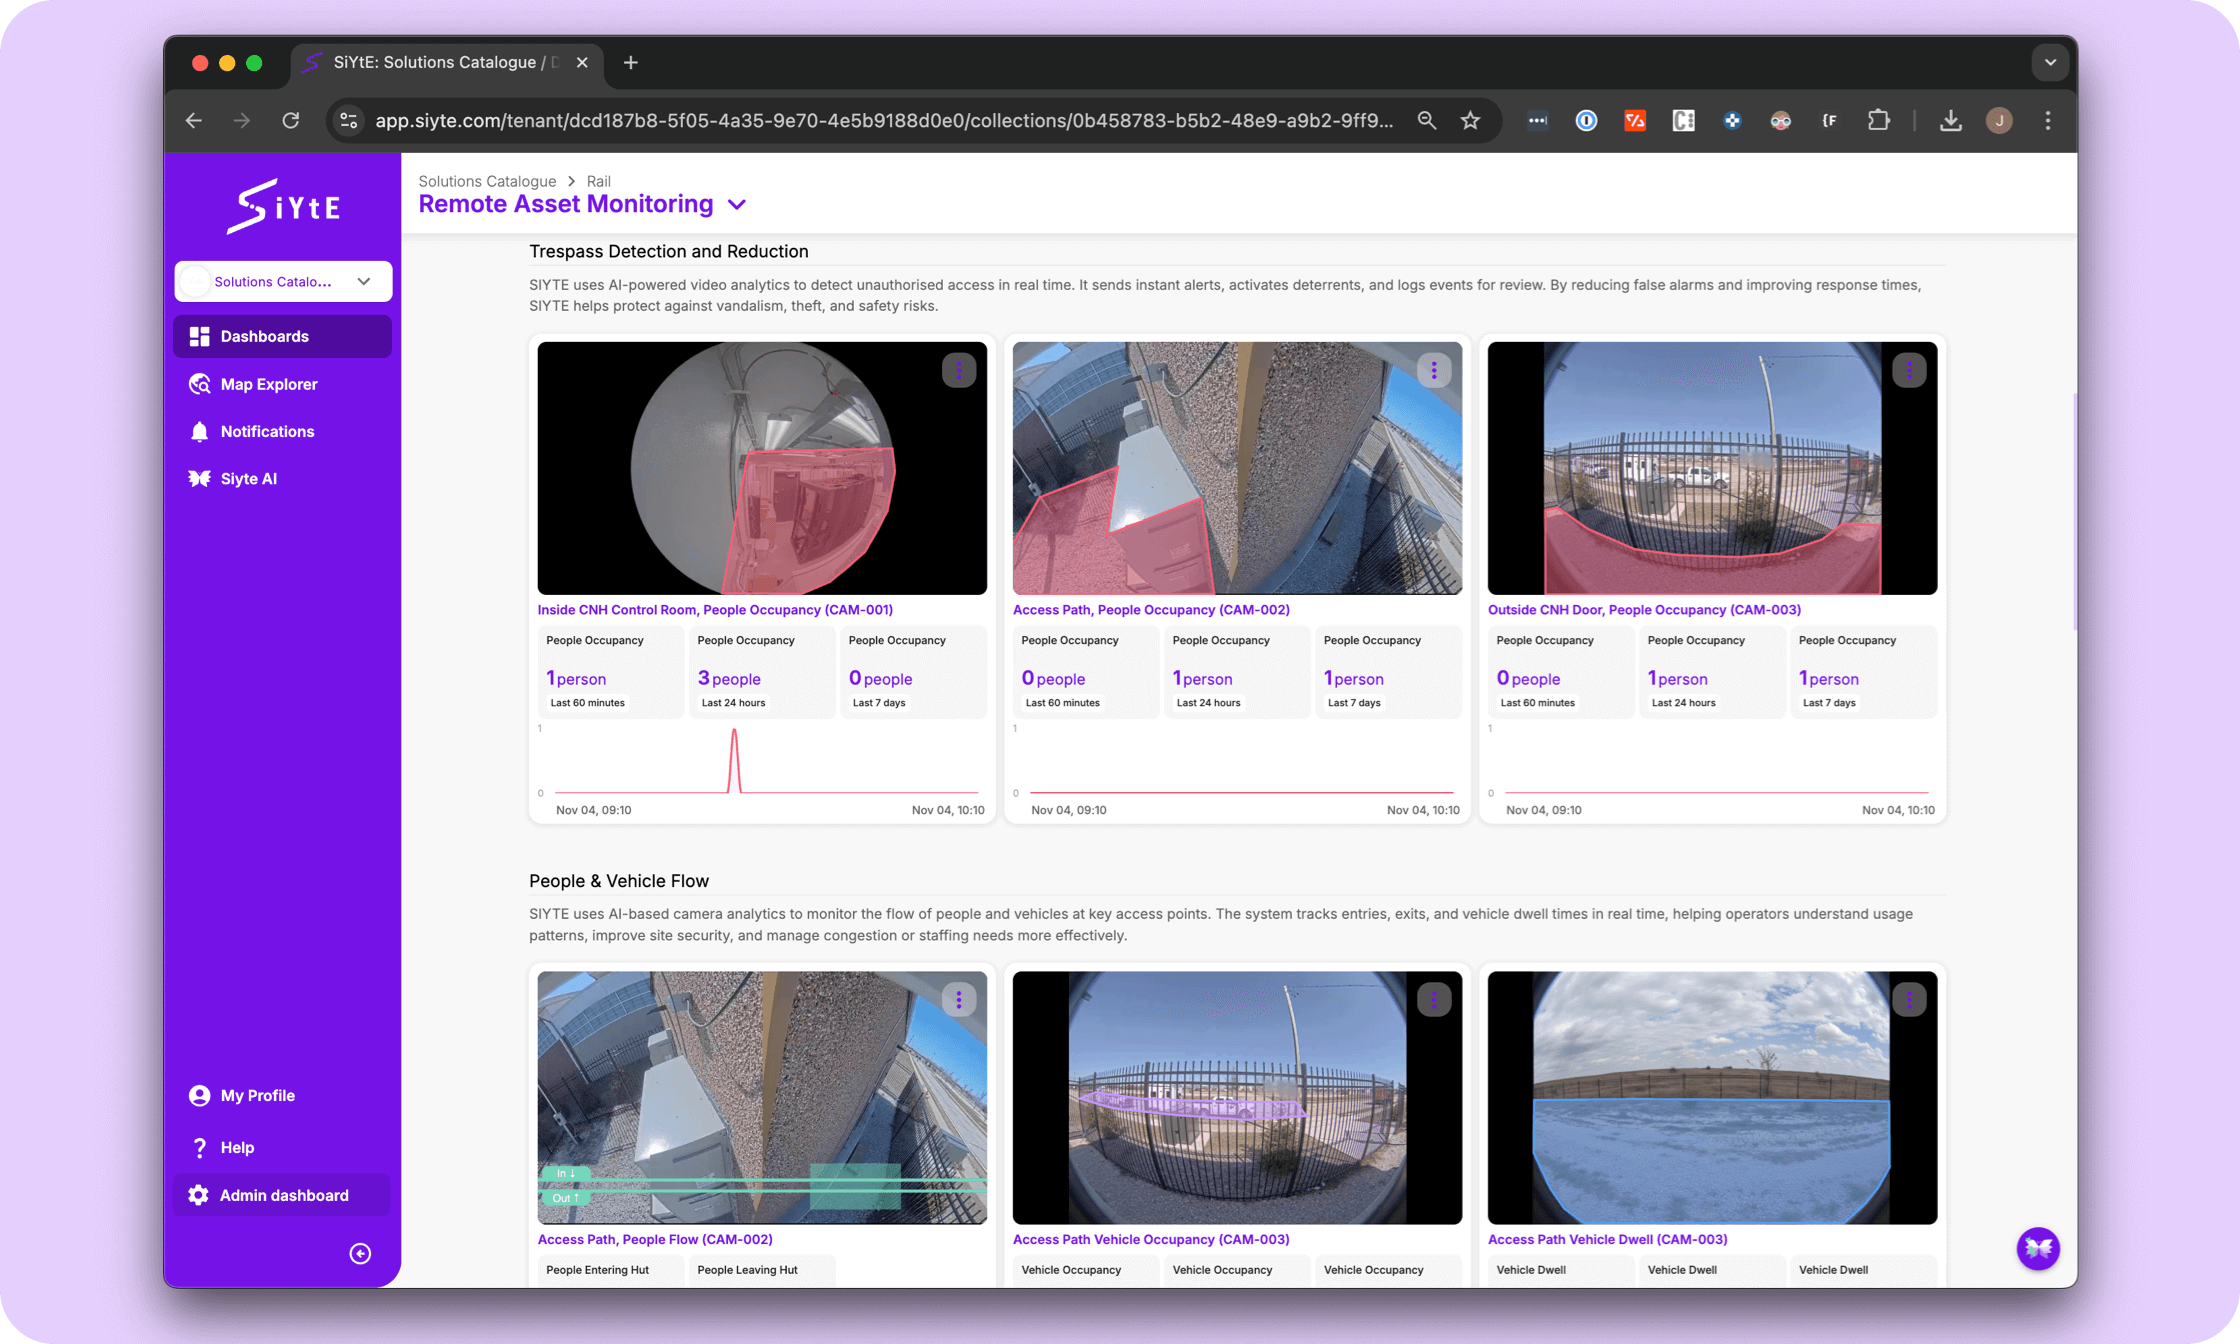Collapse the sidebar with arrow icon
This screenshot has height=1344, width=2240.
[360, 1253]
